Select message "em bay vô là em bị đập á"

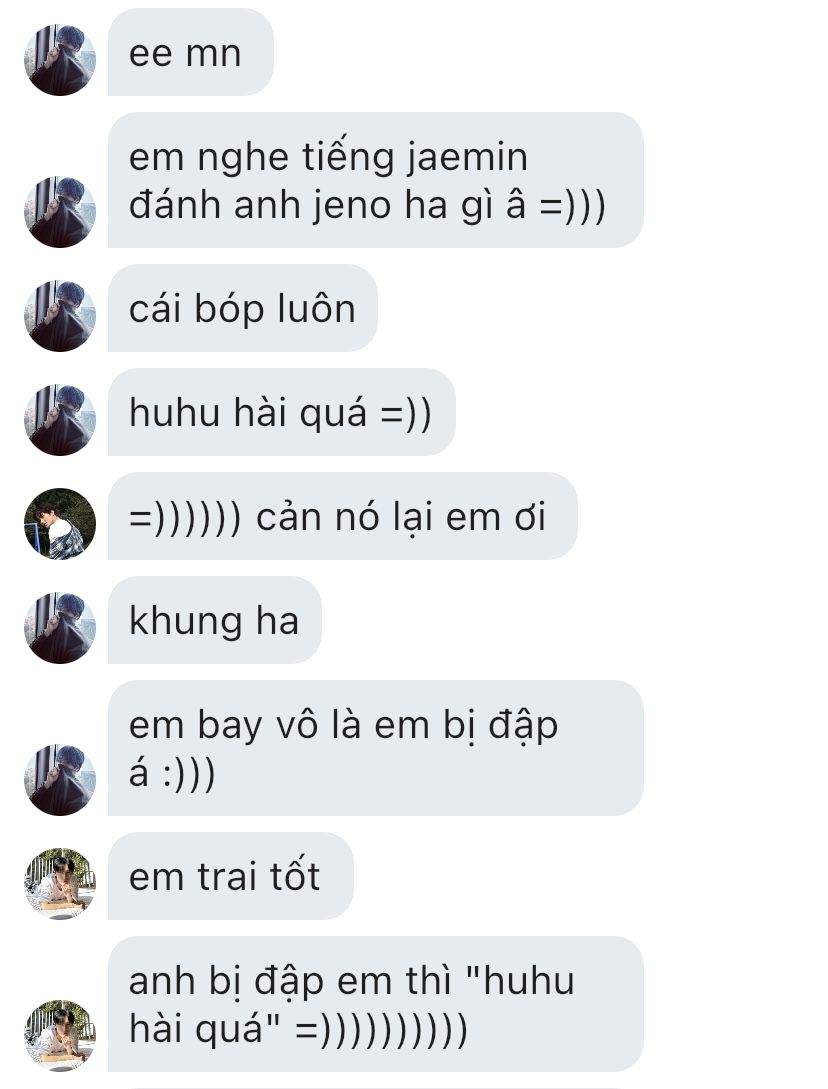pos(375,748)
